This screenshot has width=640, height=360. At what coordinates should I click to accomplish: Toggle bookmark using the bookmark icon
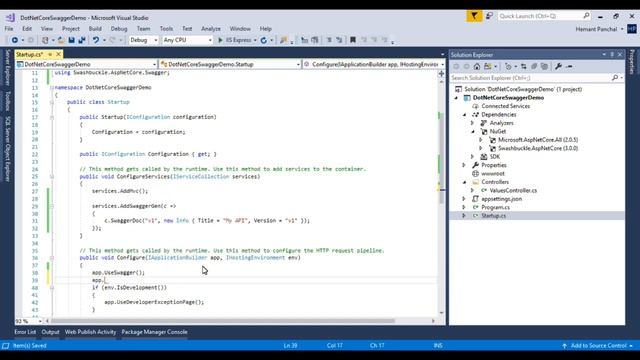click(x=353, y=40)
